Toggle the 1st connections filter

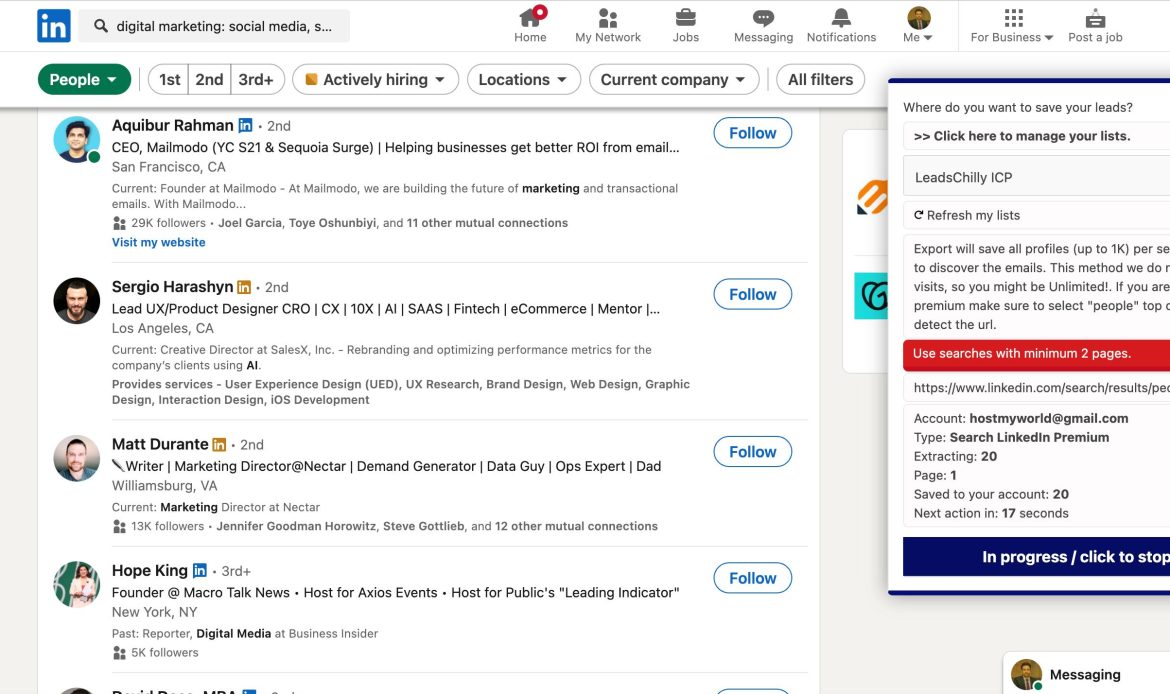coord(169,80)
